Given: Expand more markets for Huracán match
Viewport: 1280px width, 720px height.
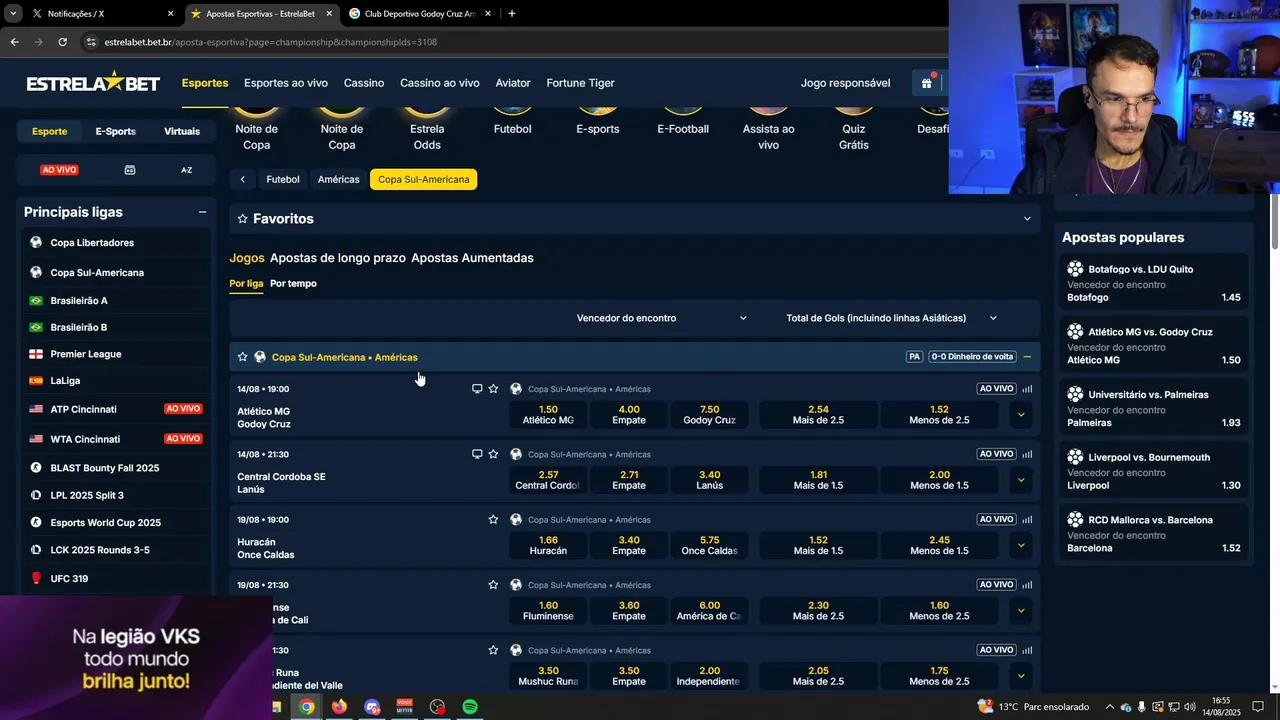Looking at the screenshot, I should tap(1021, 545).
